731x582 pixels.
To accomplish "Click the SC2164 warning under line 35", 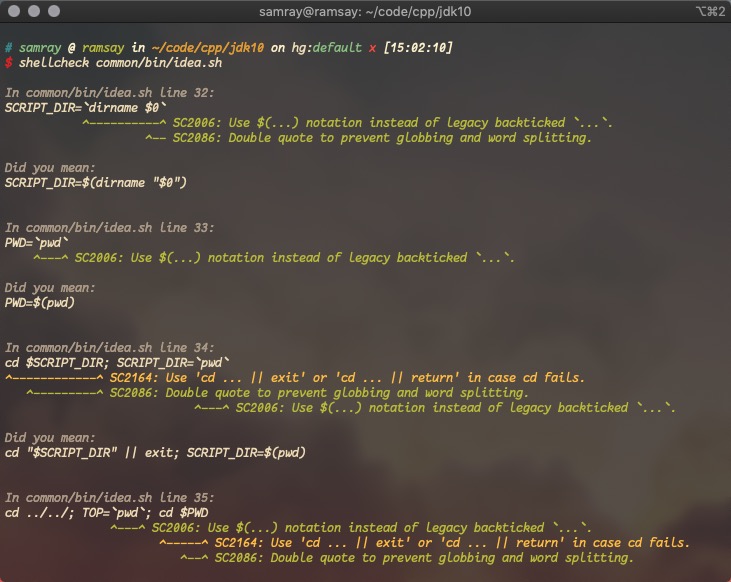I will pyautogui.click(x=452, y=542).
